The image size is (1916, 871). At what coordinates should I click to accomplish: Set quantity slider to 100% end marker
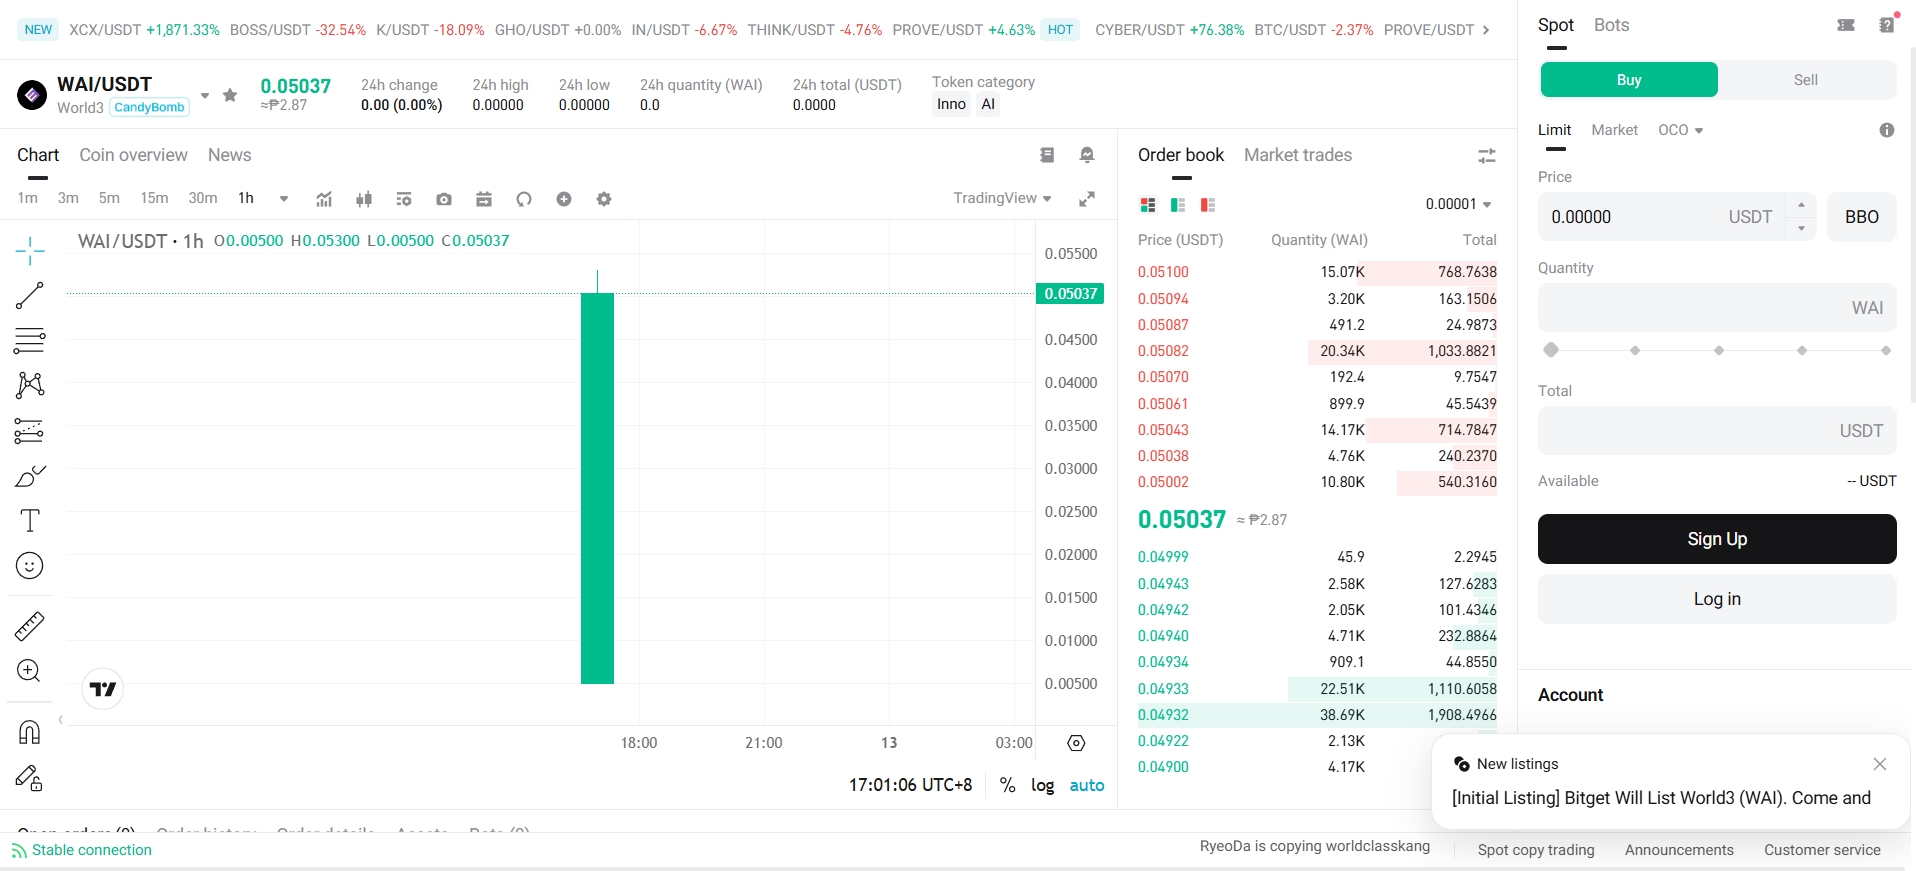pyautogui.click(x=1886, y=350)
